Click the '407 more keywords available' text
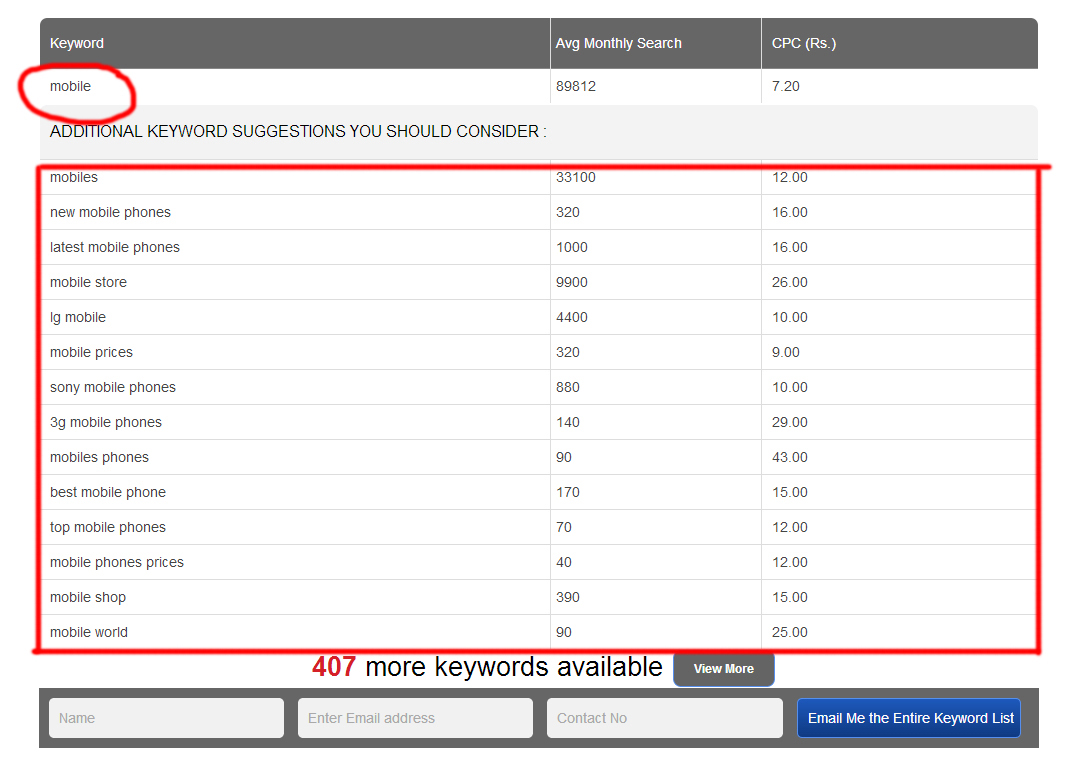This screenshot has width=1075, height=768. tap(487, 667)
